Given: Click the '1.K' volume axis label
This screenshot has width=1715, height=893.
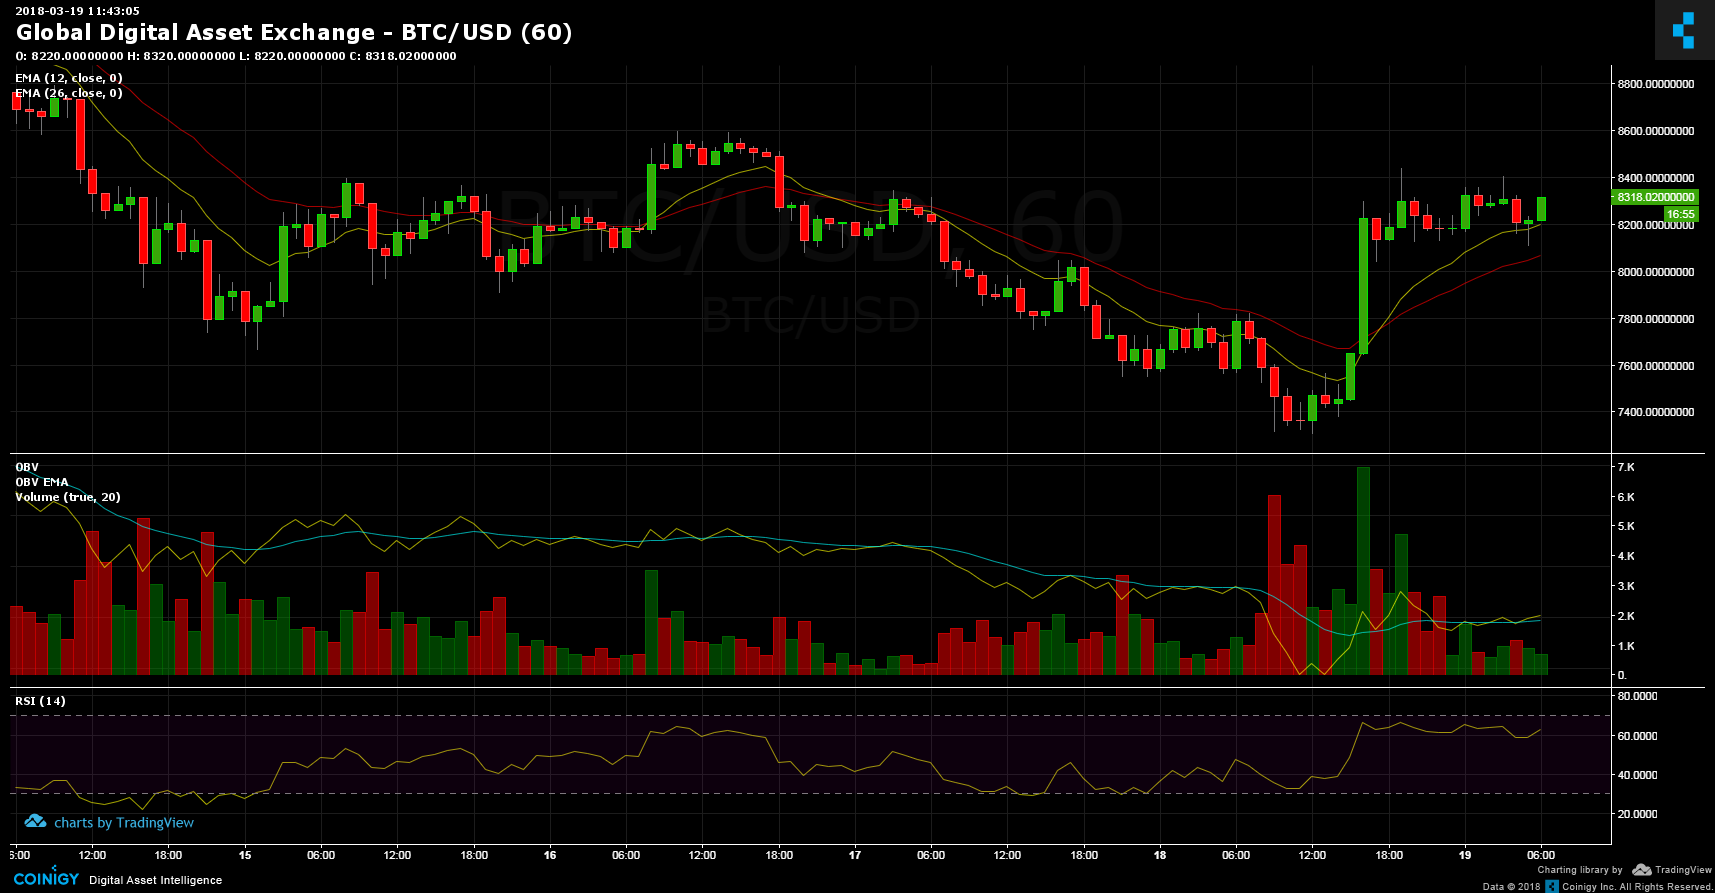Looking at the screenshot, I should point(1626,646).
